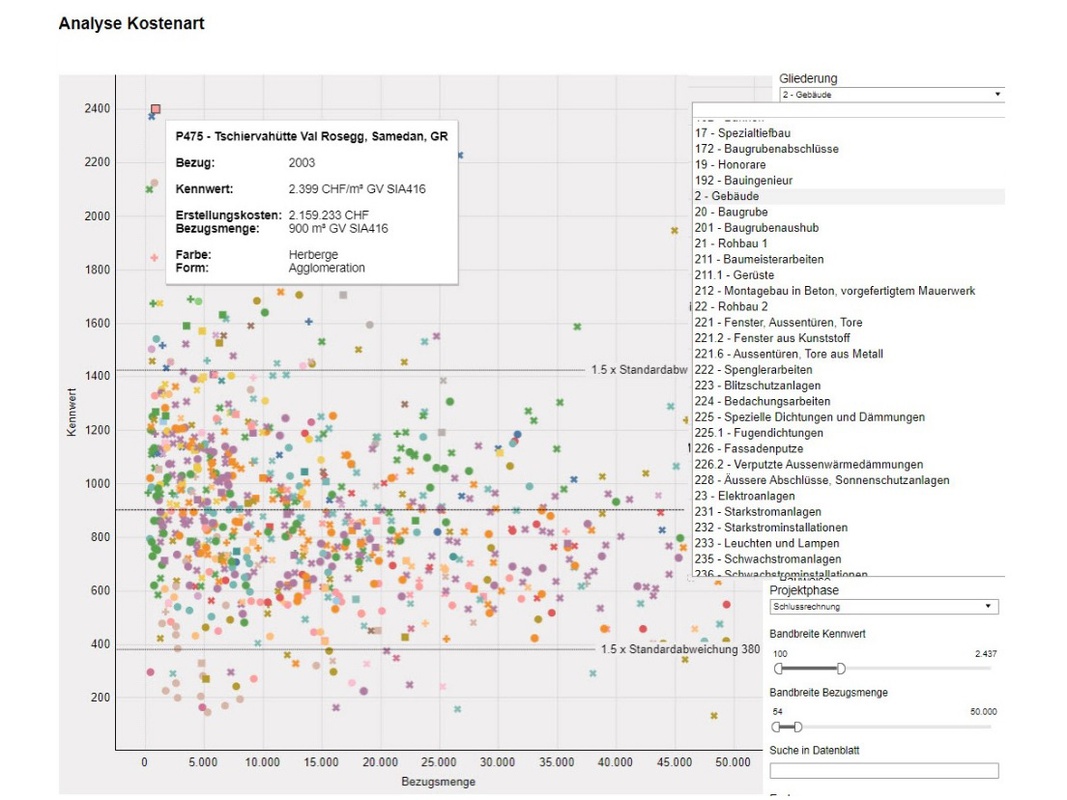This screenshot has height=800, width=1067.
Task: Click left handle of Bandbreite Bezugsmenge slider
Action: (776, 727)
